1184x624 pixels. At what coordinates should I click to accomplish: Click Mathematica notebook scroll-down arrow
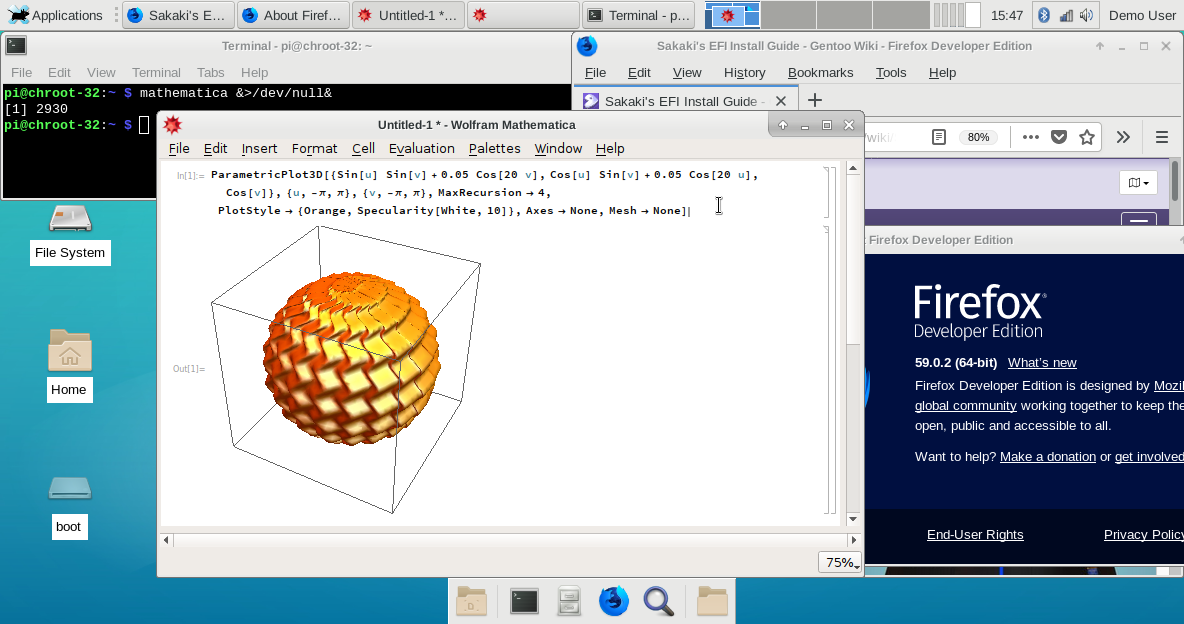[x=853, y=518]
